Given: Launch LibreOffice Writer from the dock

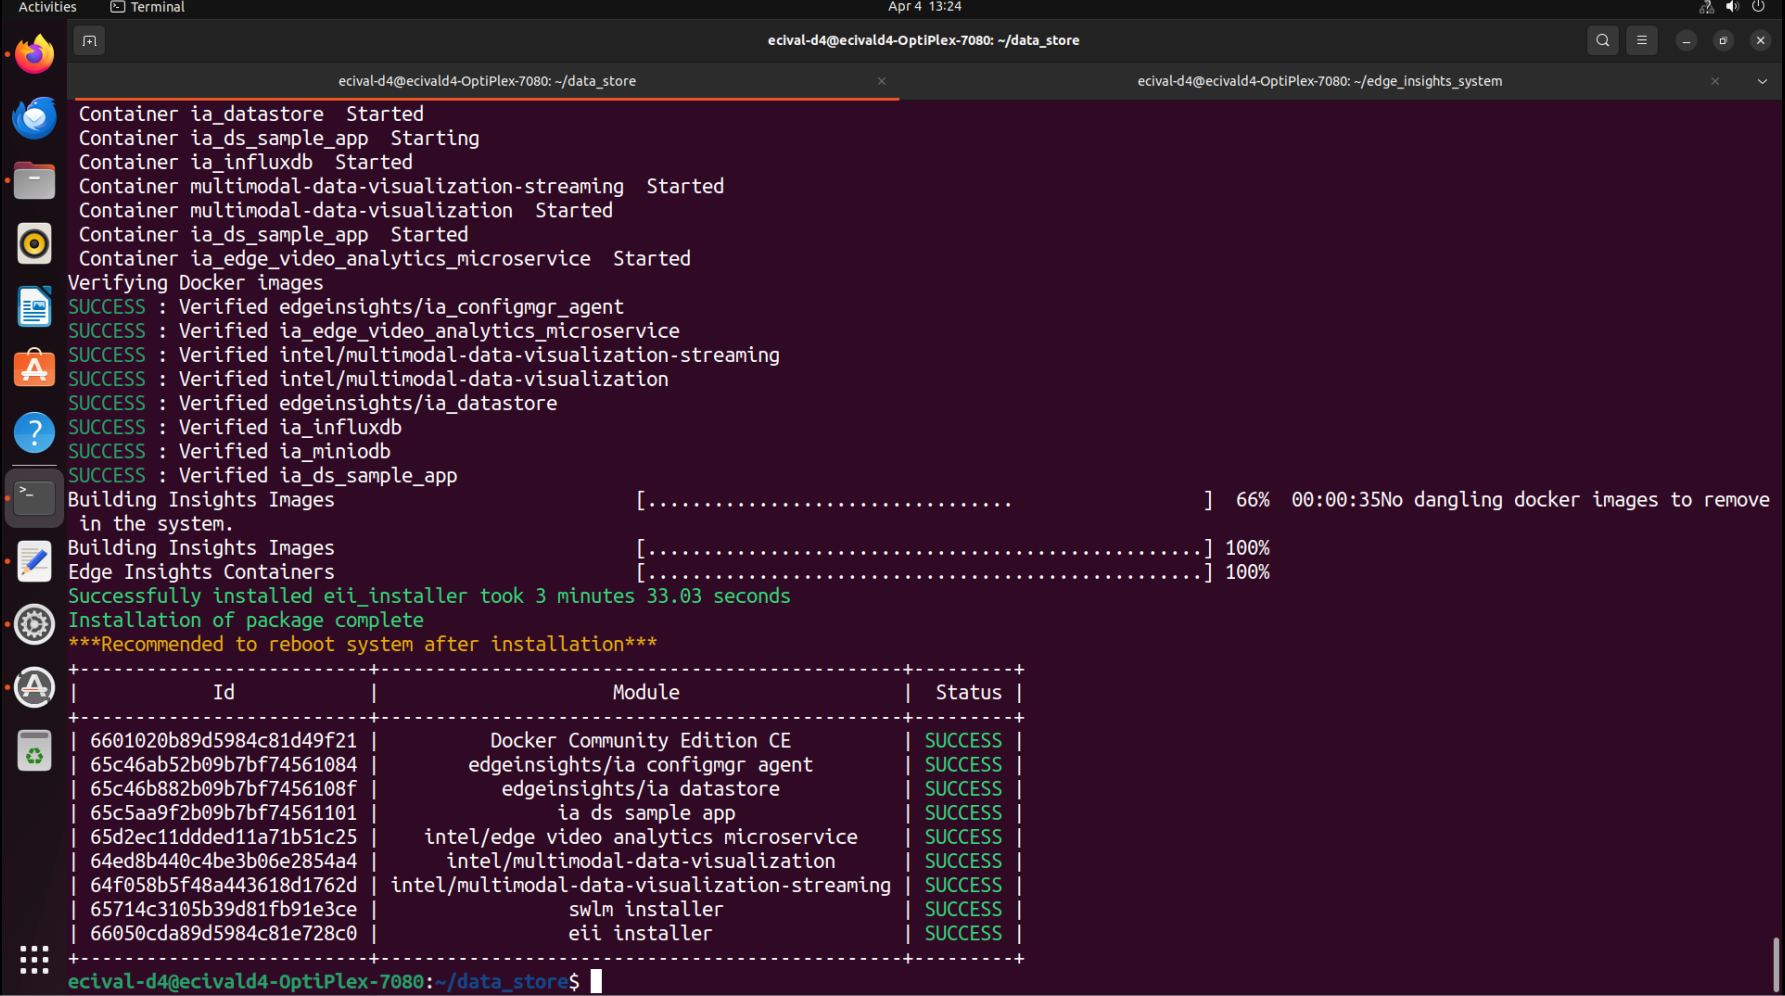Looking at the screenshot, I should click(34, 307).
